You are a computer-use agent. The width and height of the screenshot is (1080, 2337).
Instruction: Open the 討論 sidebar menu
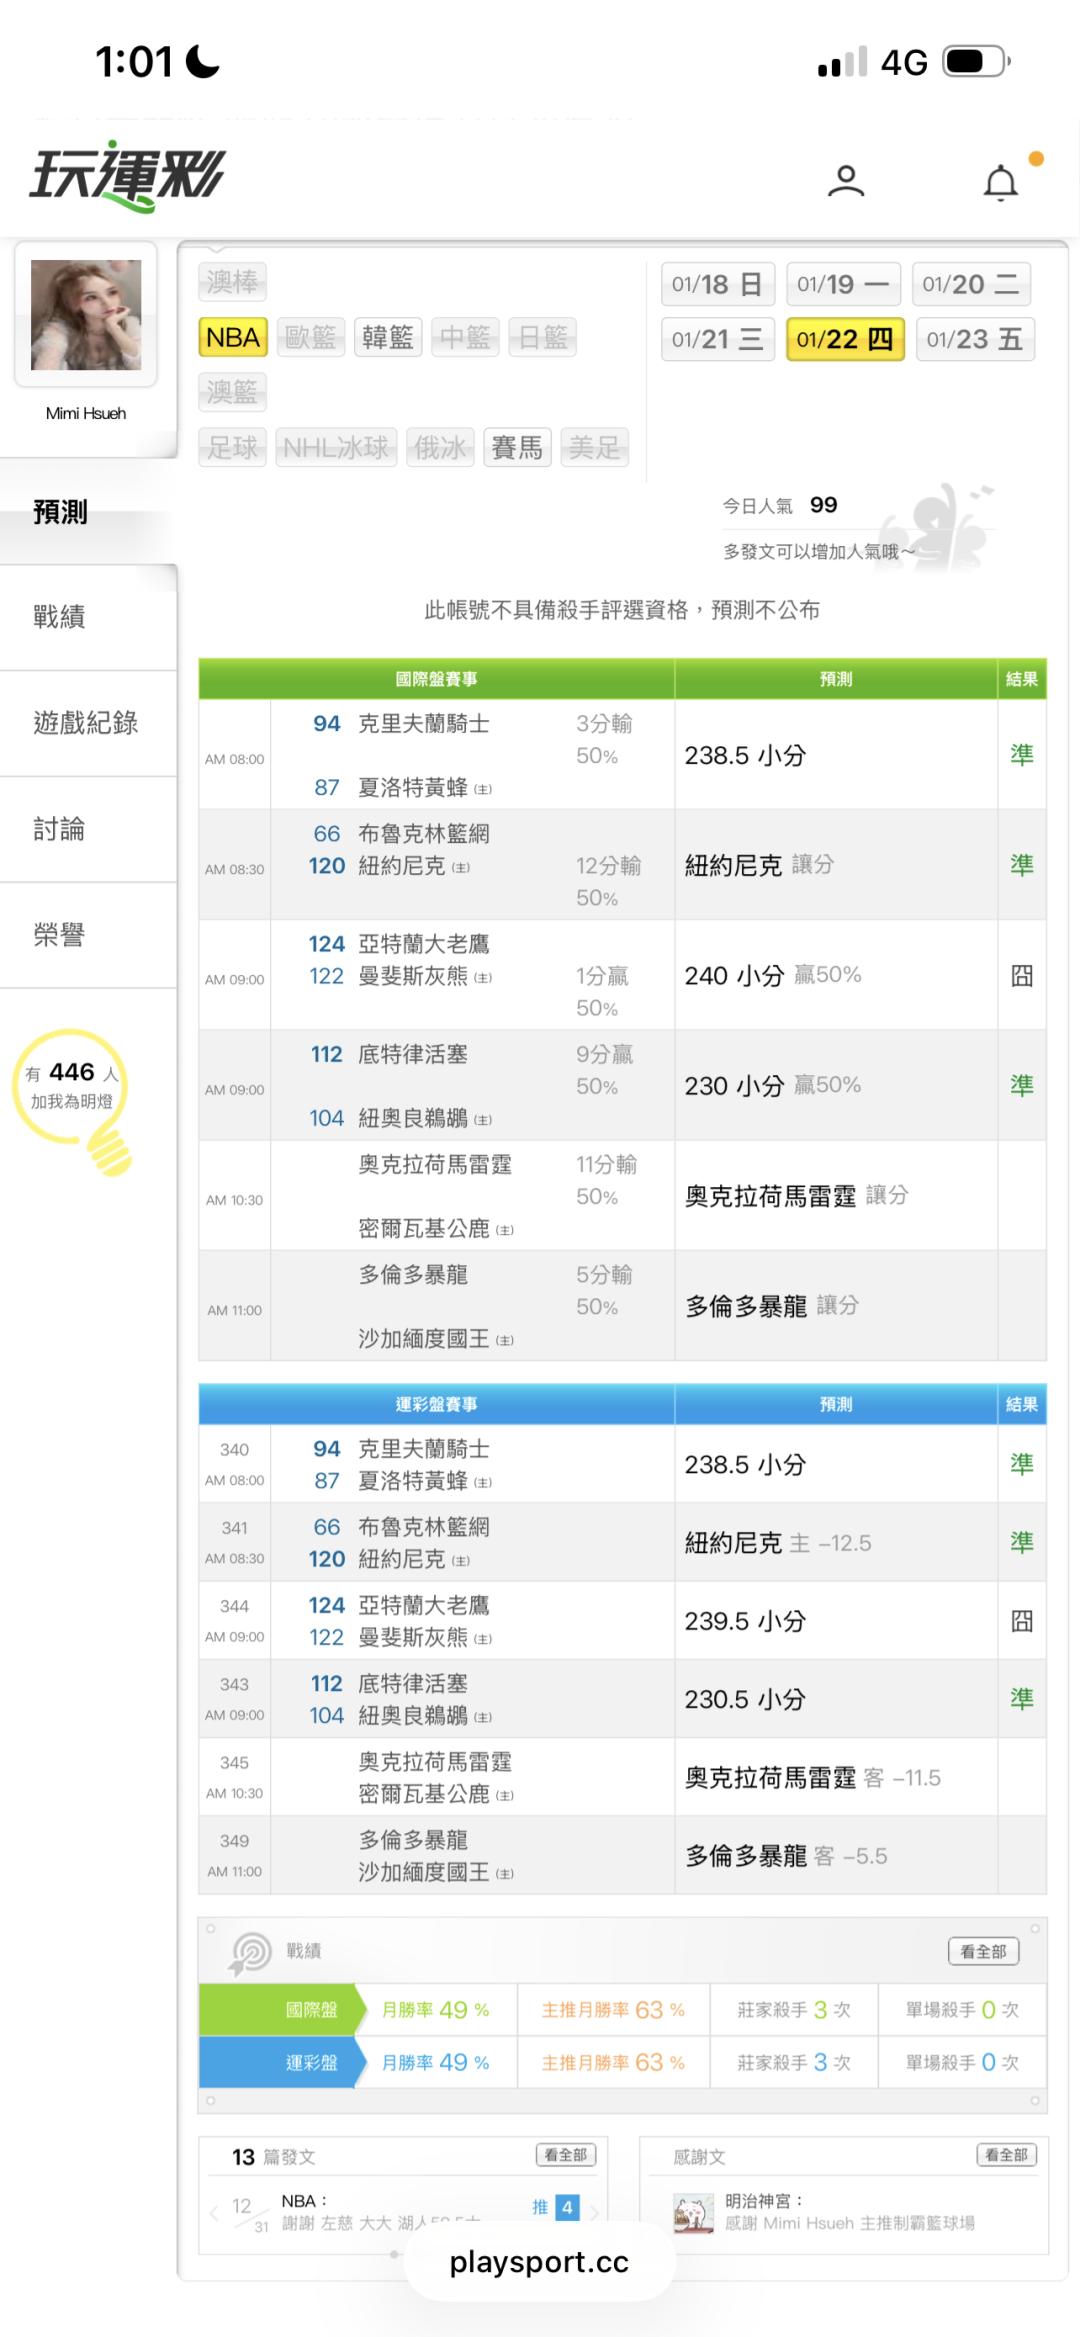[88, 829]
